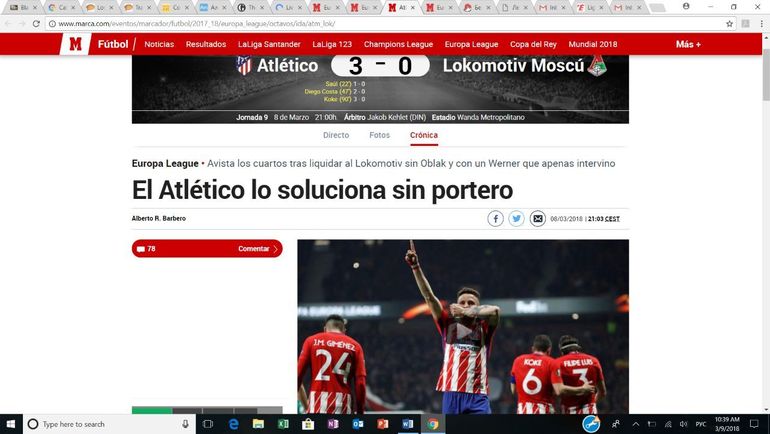The image size is (770, 434).
Task: Open Excel from taskbar
Action: 283,424
